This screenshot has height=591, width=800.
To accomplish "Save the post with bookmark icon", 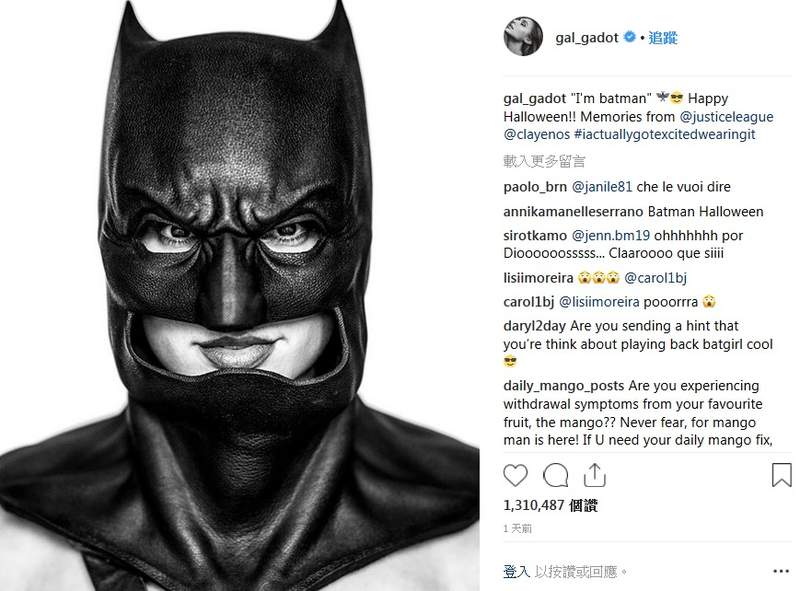I will 781,474.
